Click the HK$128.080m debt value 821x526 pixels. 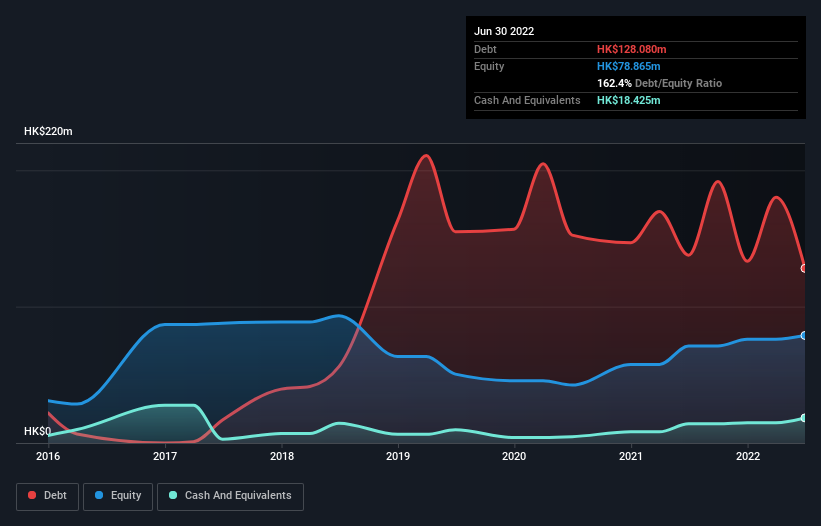coord(631,49)
